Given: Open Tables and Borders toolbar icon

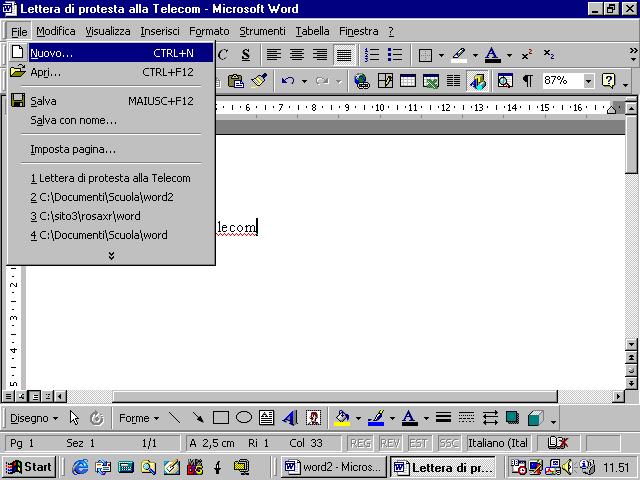Looking at the screenshot, I should (x=385, y=81).
